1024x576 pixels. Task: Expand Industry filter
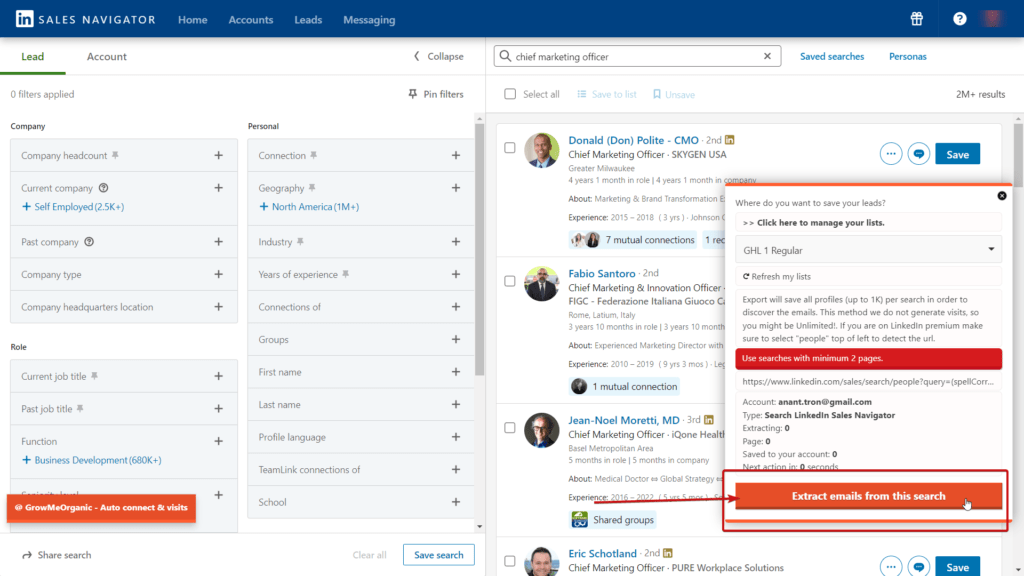click(456, 242)
